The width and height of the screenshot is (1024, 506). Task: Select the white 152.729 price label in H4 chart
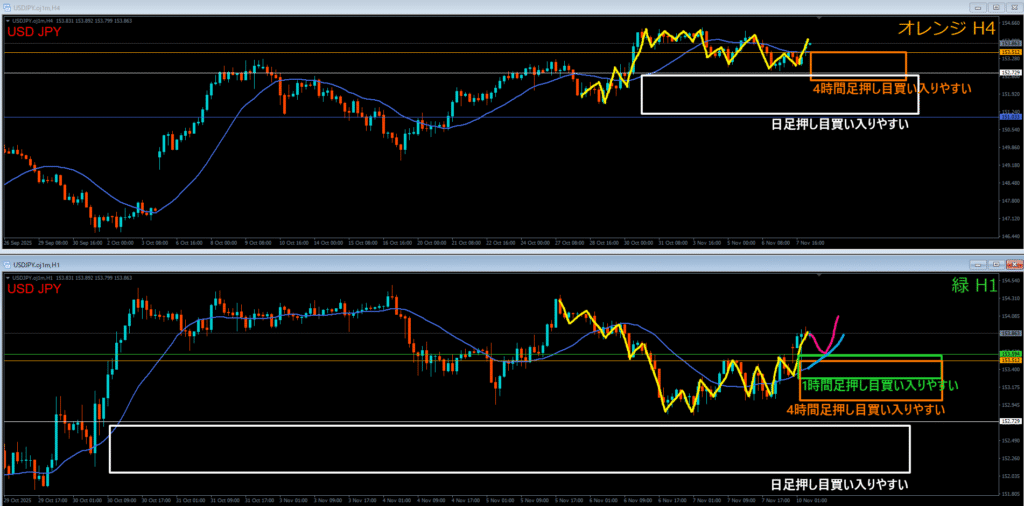click(x=1011, y=73)
